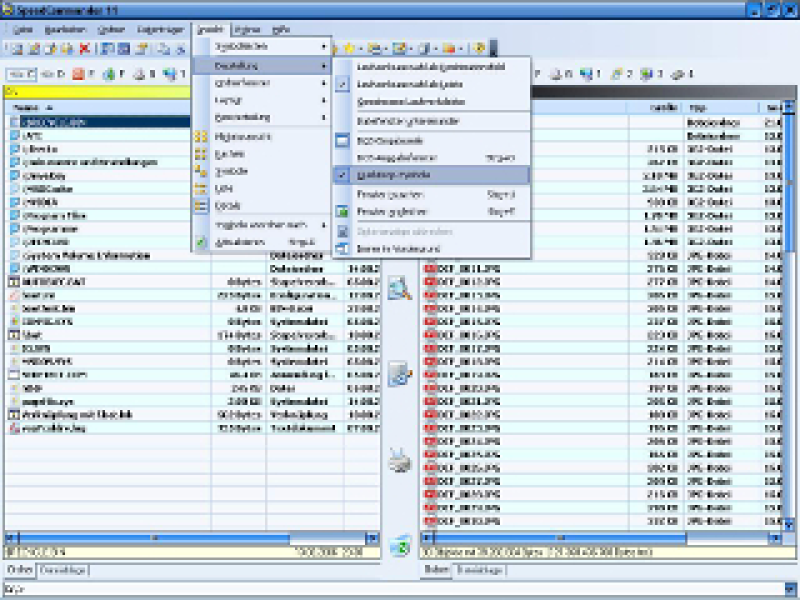Screen dimensions: 800x600
Task: Click the left panel horizontal scrollbar thumb
Action: (x=155, y=538)
